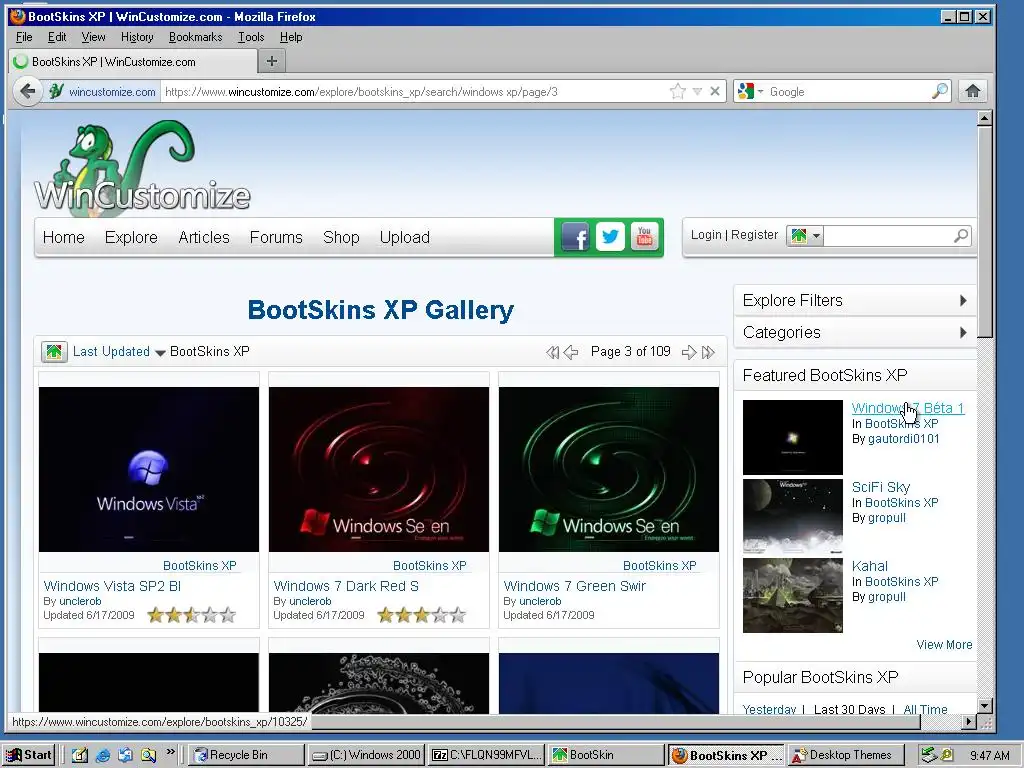Open the File menu
Screen dimensions: 1024x768
click(x=24, y=37)
